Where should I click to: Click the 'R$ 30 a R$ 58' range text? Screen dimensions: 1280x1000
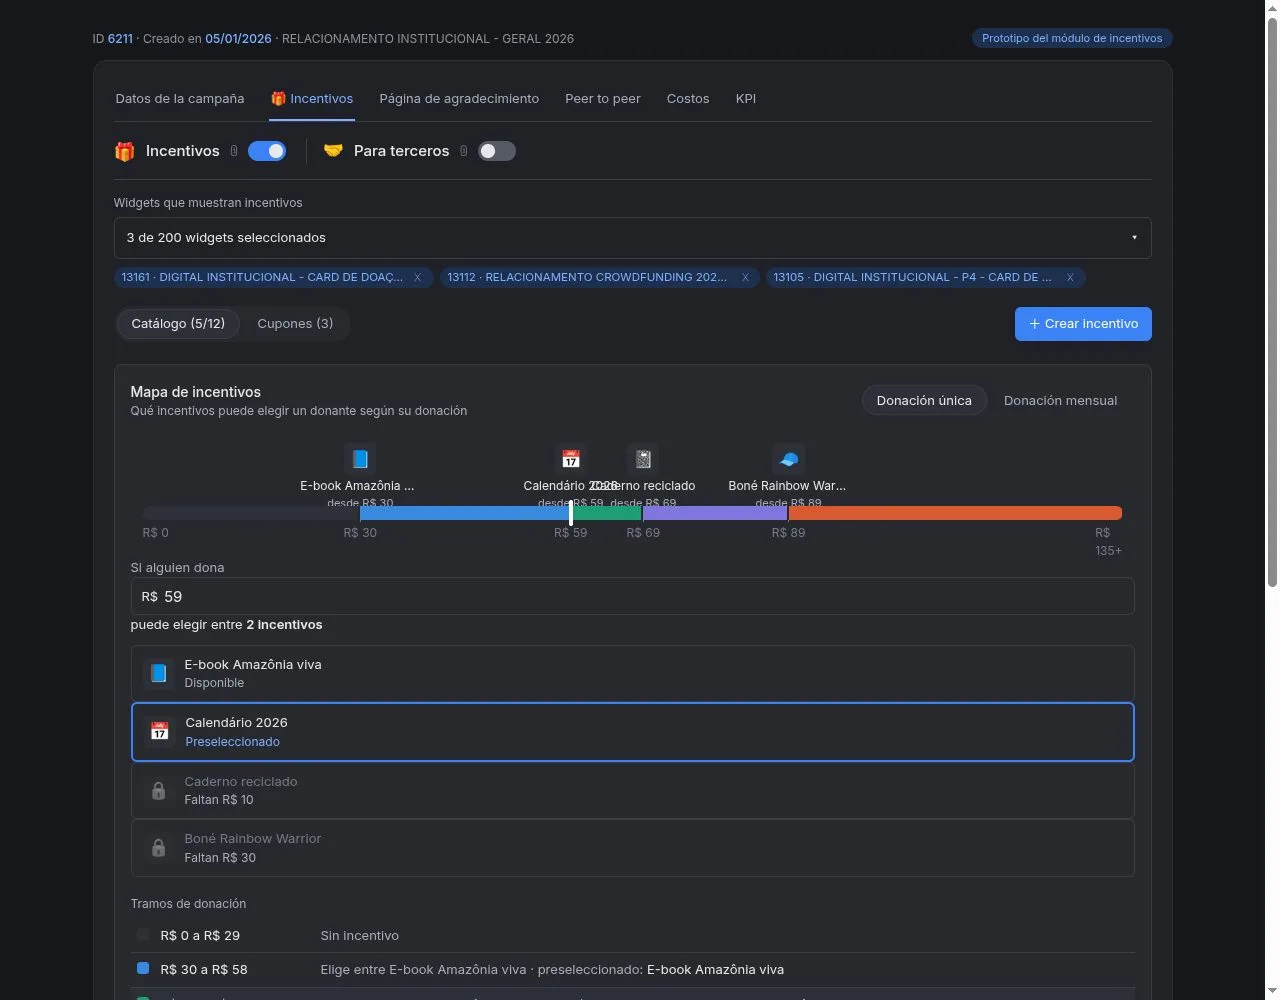[204, 970]
